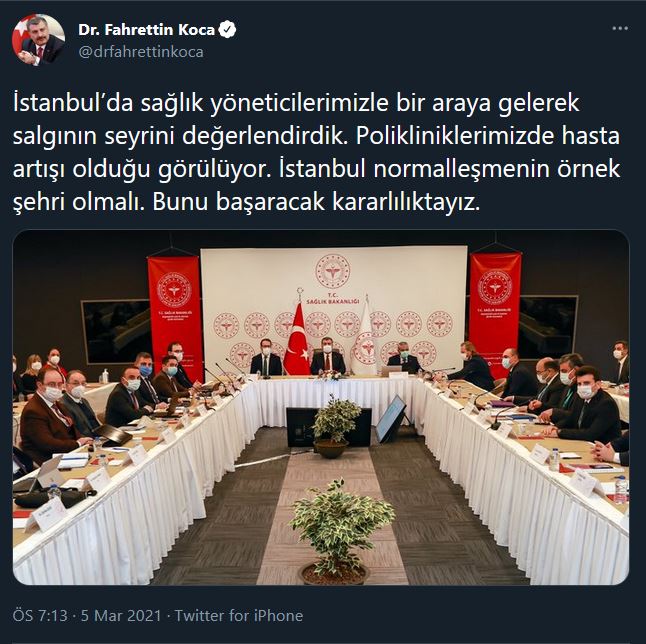Click the tweet's first word İstanbul'da
The image size is (646, 644).
pyautogui.click(x=73, y=103)
